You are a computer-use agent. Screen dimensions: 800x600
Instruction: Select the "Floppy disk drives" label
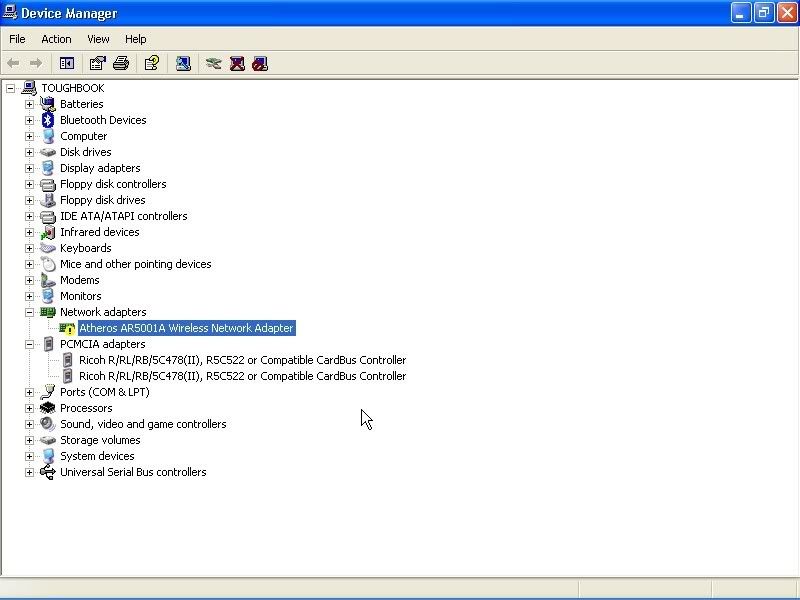click(103, 200)
